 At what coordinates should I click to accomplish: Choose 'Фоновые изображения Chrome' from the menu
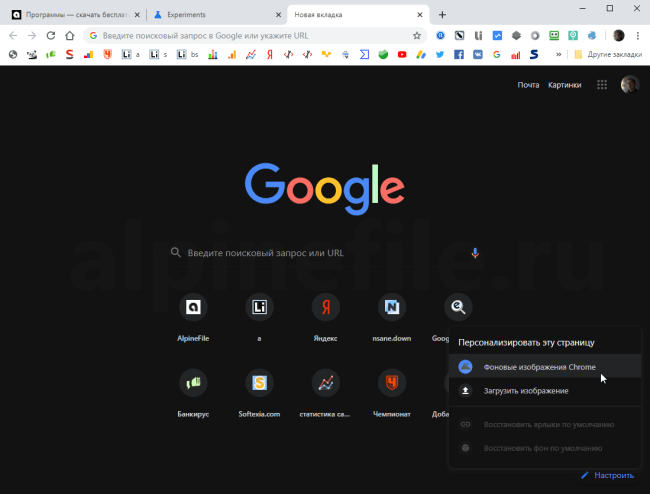click(x=545, y=367)
